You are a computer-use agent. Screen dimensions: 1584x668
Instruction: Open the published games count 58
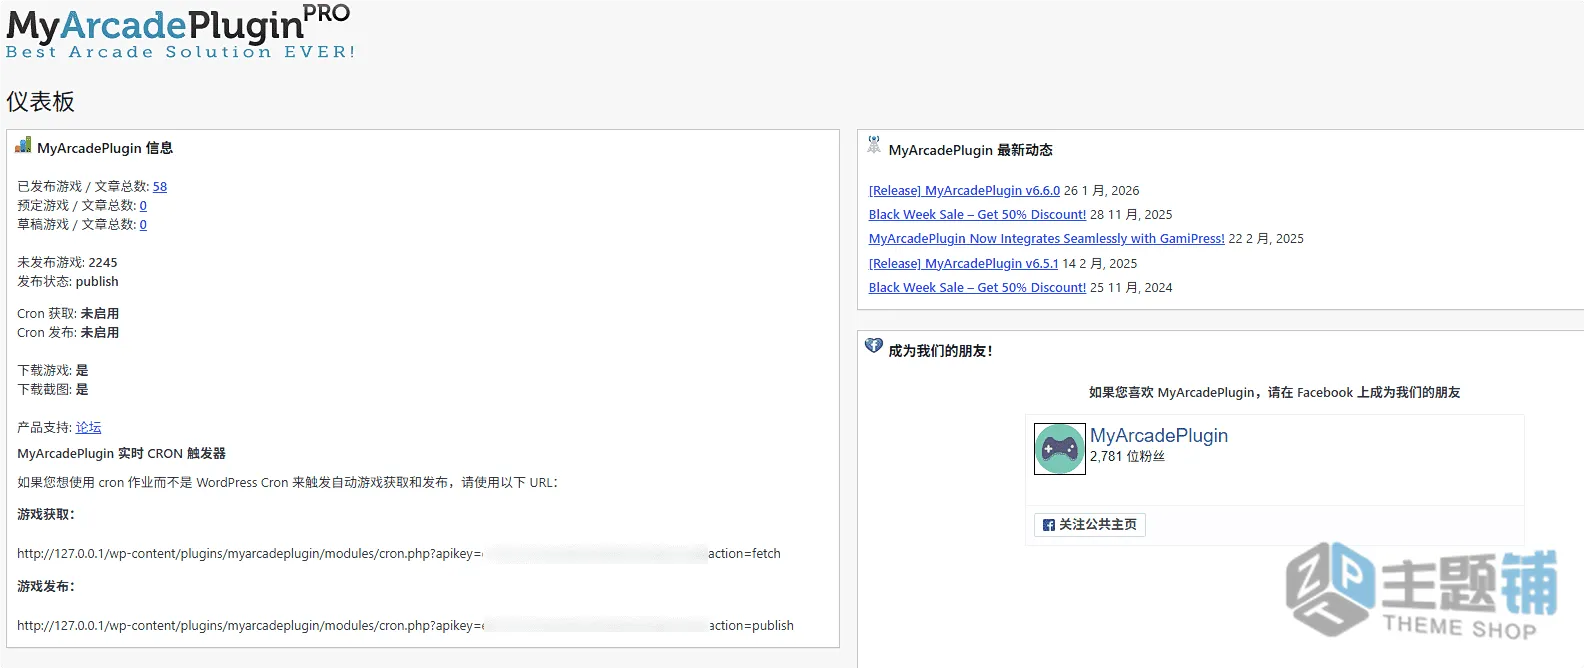(160, 187)
